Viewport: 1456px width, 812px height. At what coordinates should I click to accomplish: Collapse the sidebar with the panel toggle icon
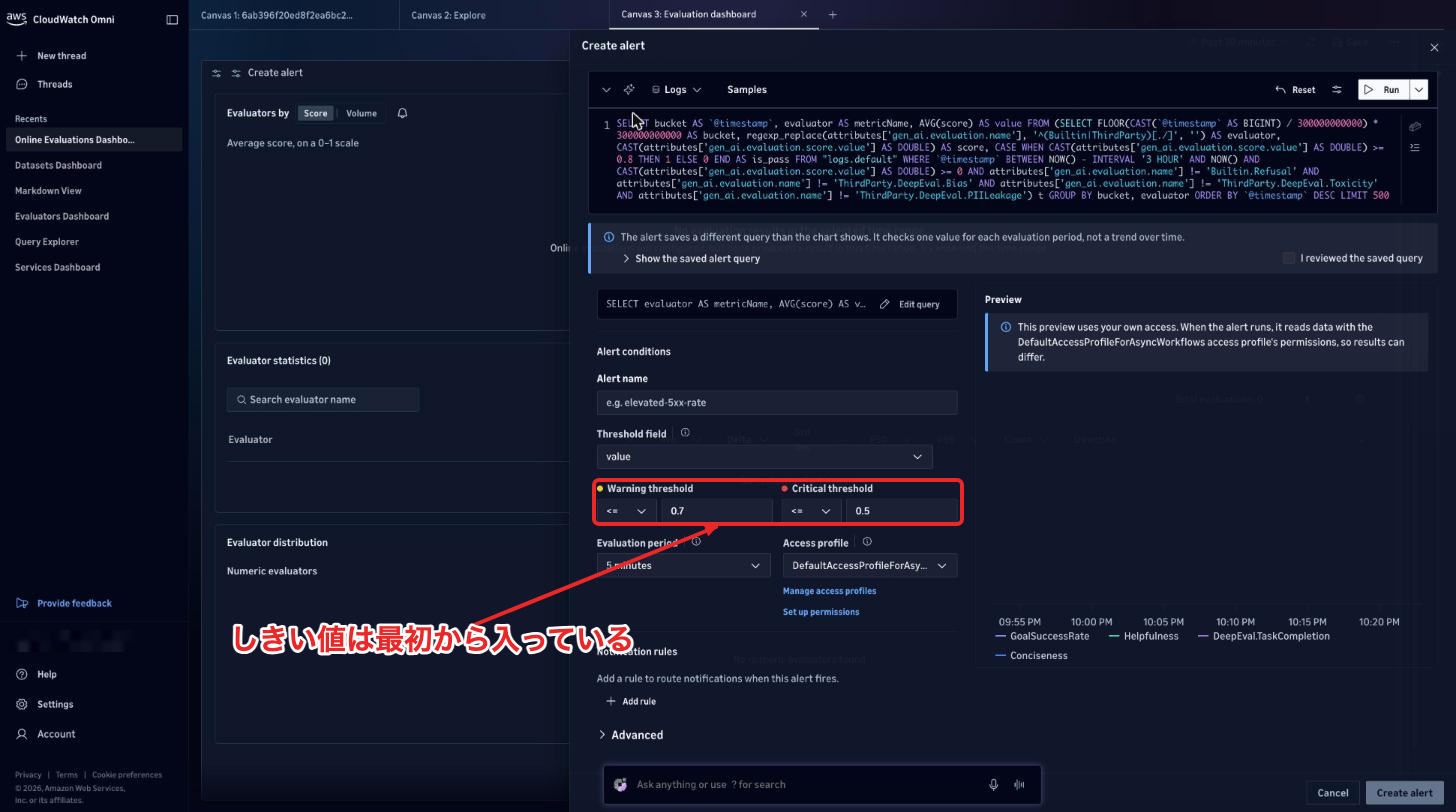pyautogui.click(x=172, y=19)
